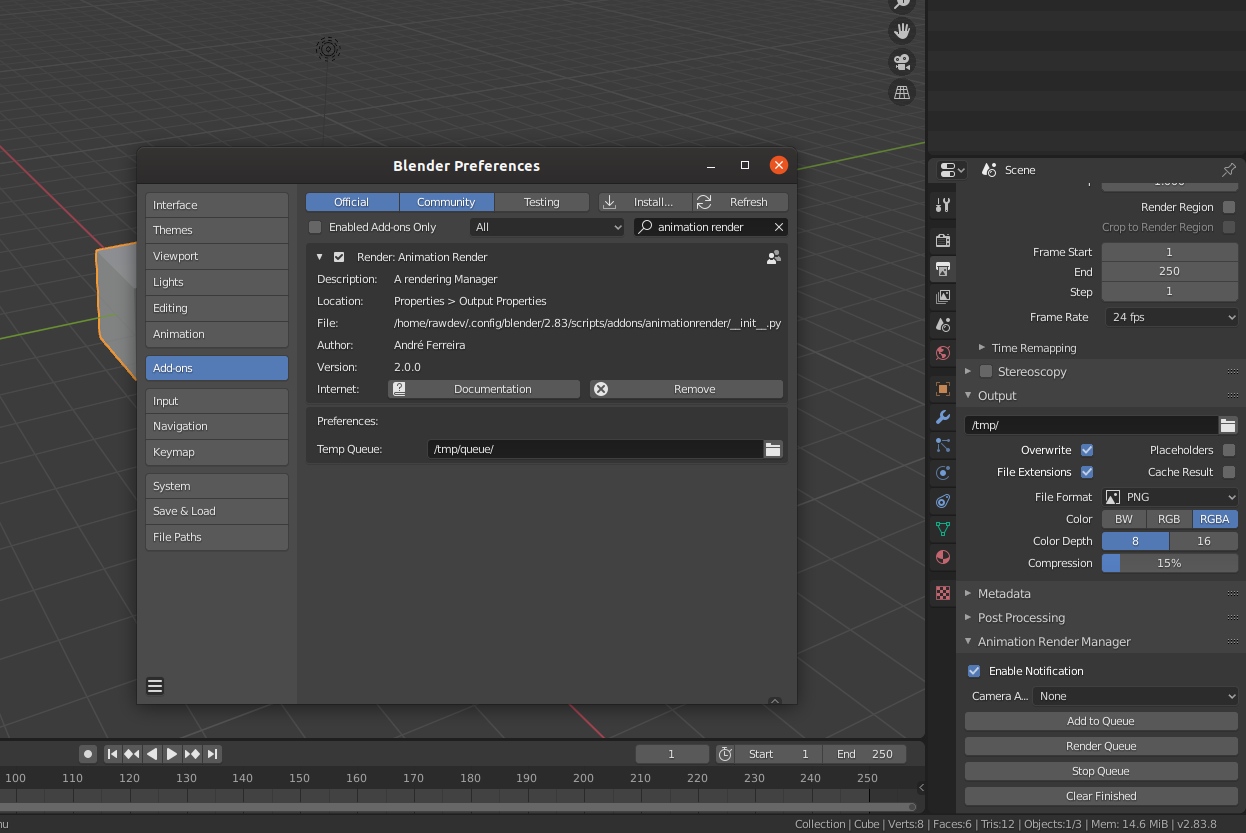Open the Object Constraints properties tab
This screenshot has height=833, width=1246.
pos(942,501)
